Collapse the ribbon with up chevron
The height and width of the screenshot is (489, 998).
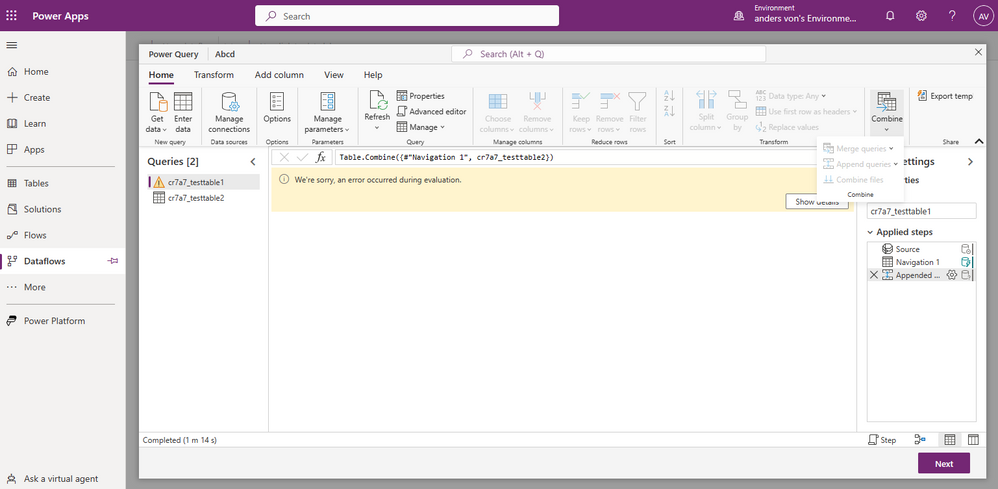pos(978,141)
